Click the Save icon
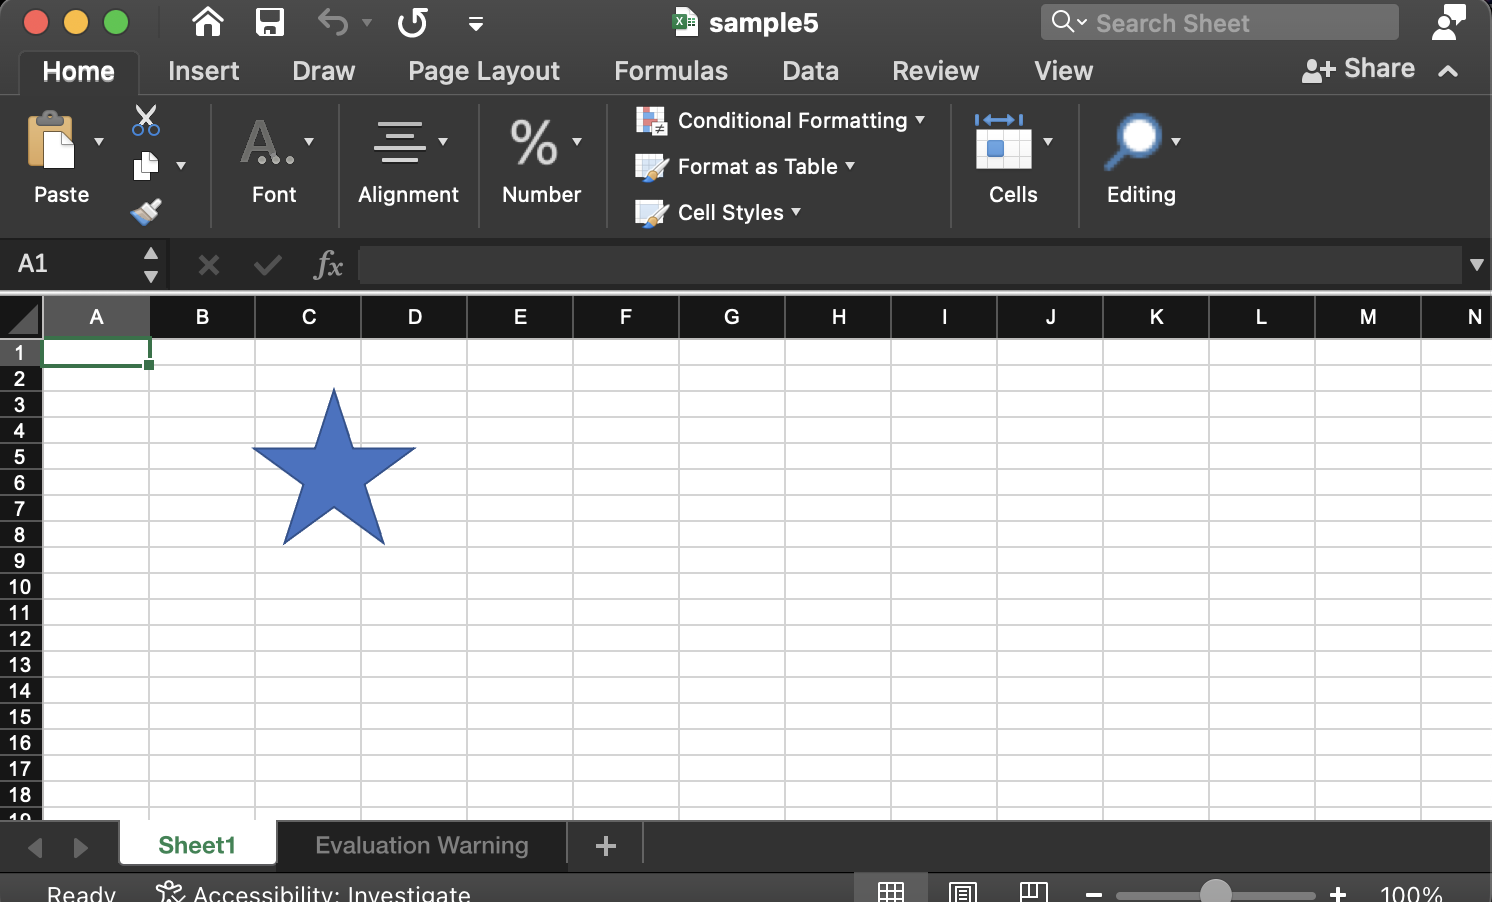Screen dimensions: 1492x902 [x=269, y=22]
